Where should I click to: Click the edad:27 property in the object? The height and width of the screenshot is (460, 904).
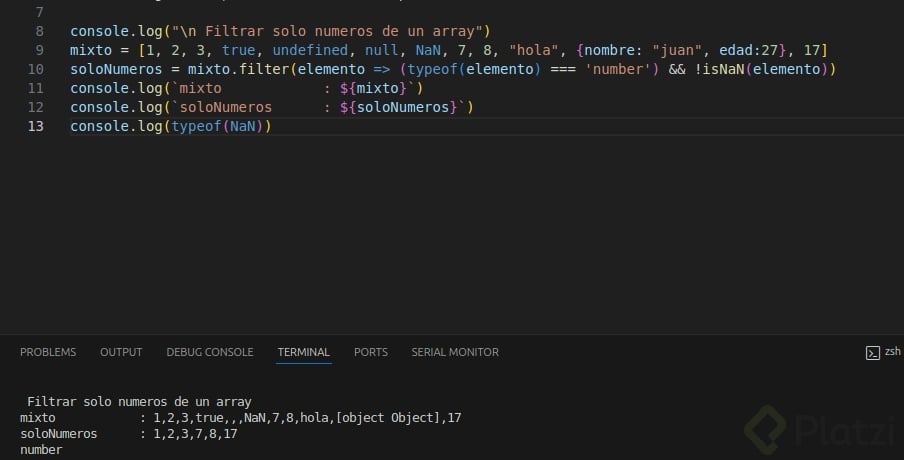pos(749,50)
